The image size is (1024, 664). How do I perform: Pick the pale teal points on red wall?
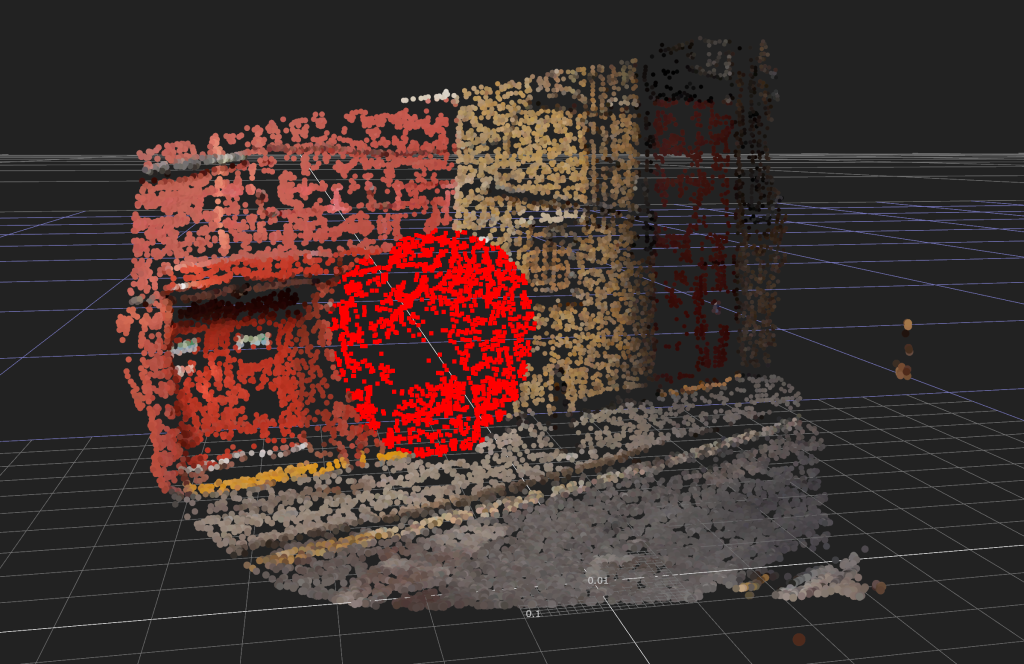(x=252, y=341)
